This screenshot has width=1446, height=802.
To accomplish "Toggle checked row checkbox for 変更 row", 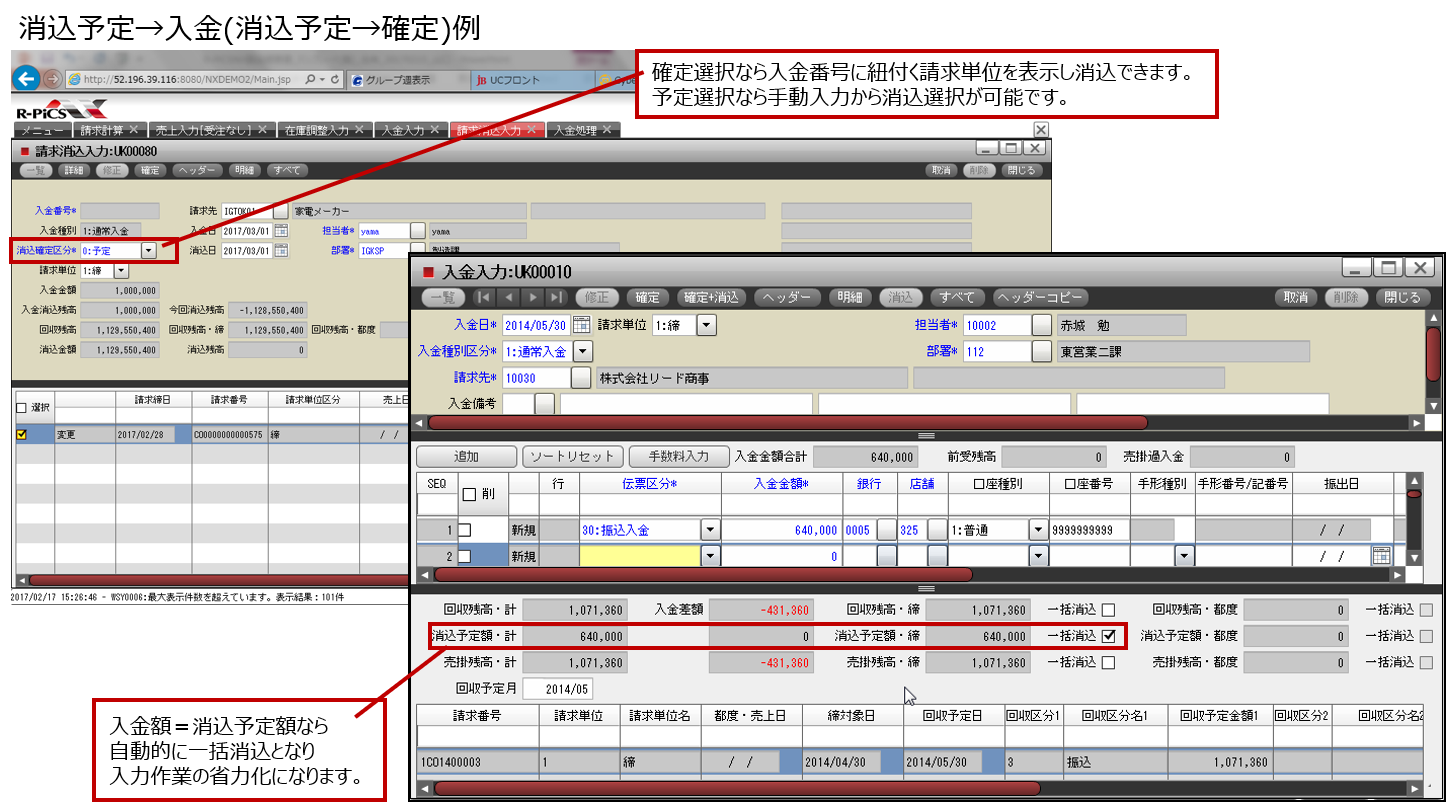I will click(21, 435).
